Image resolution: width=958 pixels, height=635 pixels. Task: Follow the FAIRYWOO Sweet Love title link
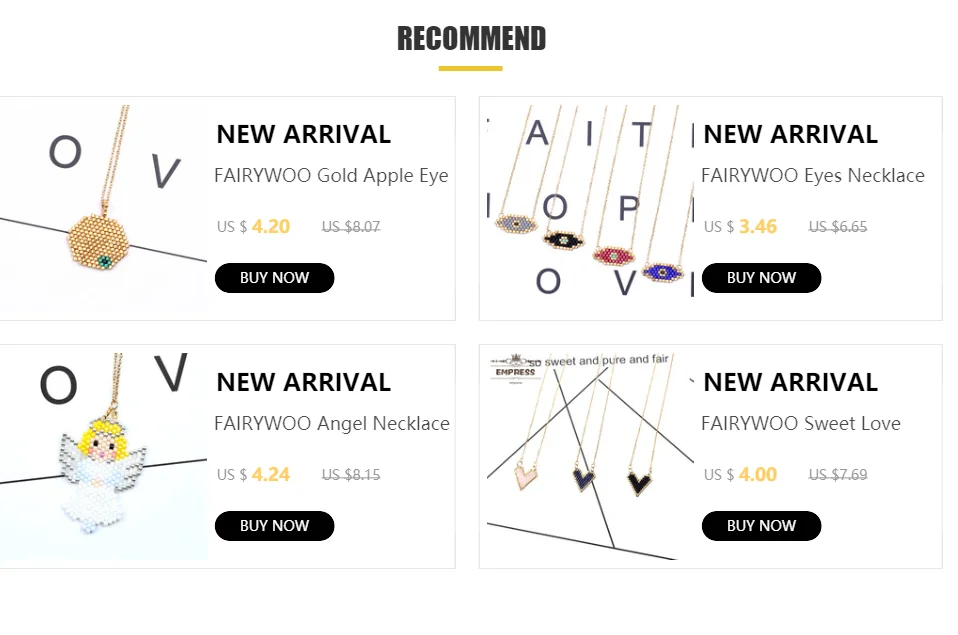click(x=800, y=424)
